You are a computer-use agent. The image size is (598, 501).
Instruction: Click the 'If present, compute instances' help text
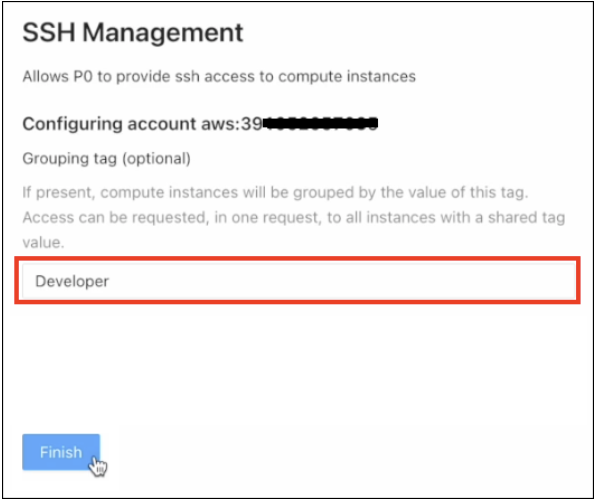tap(294, 217)
